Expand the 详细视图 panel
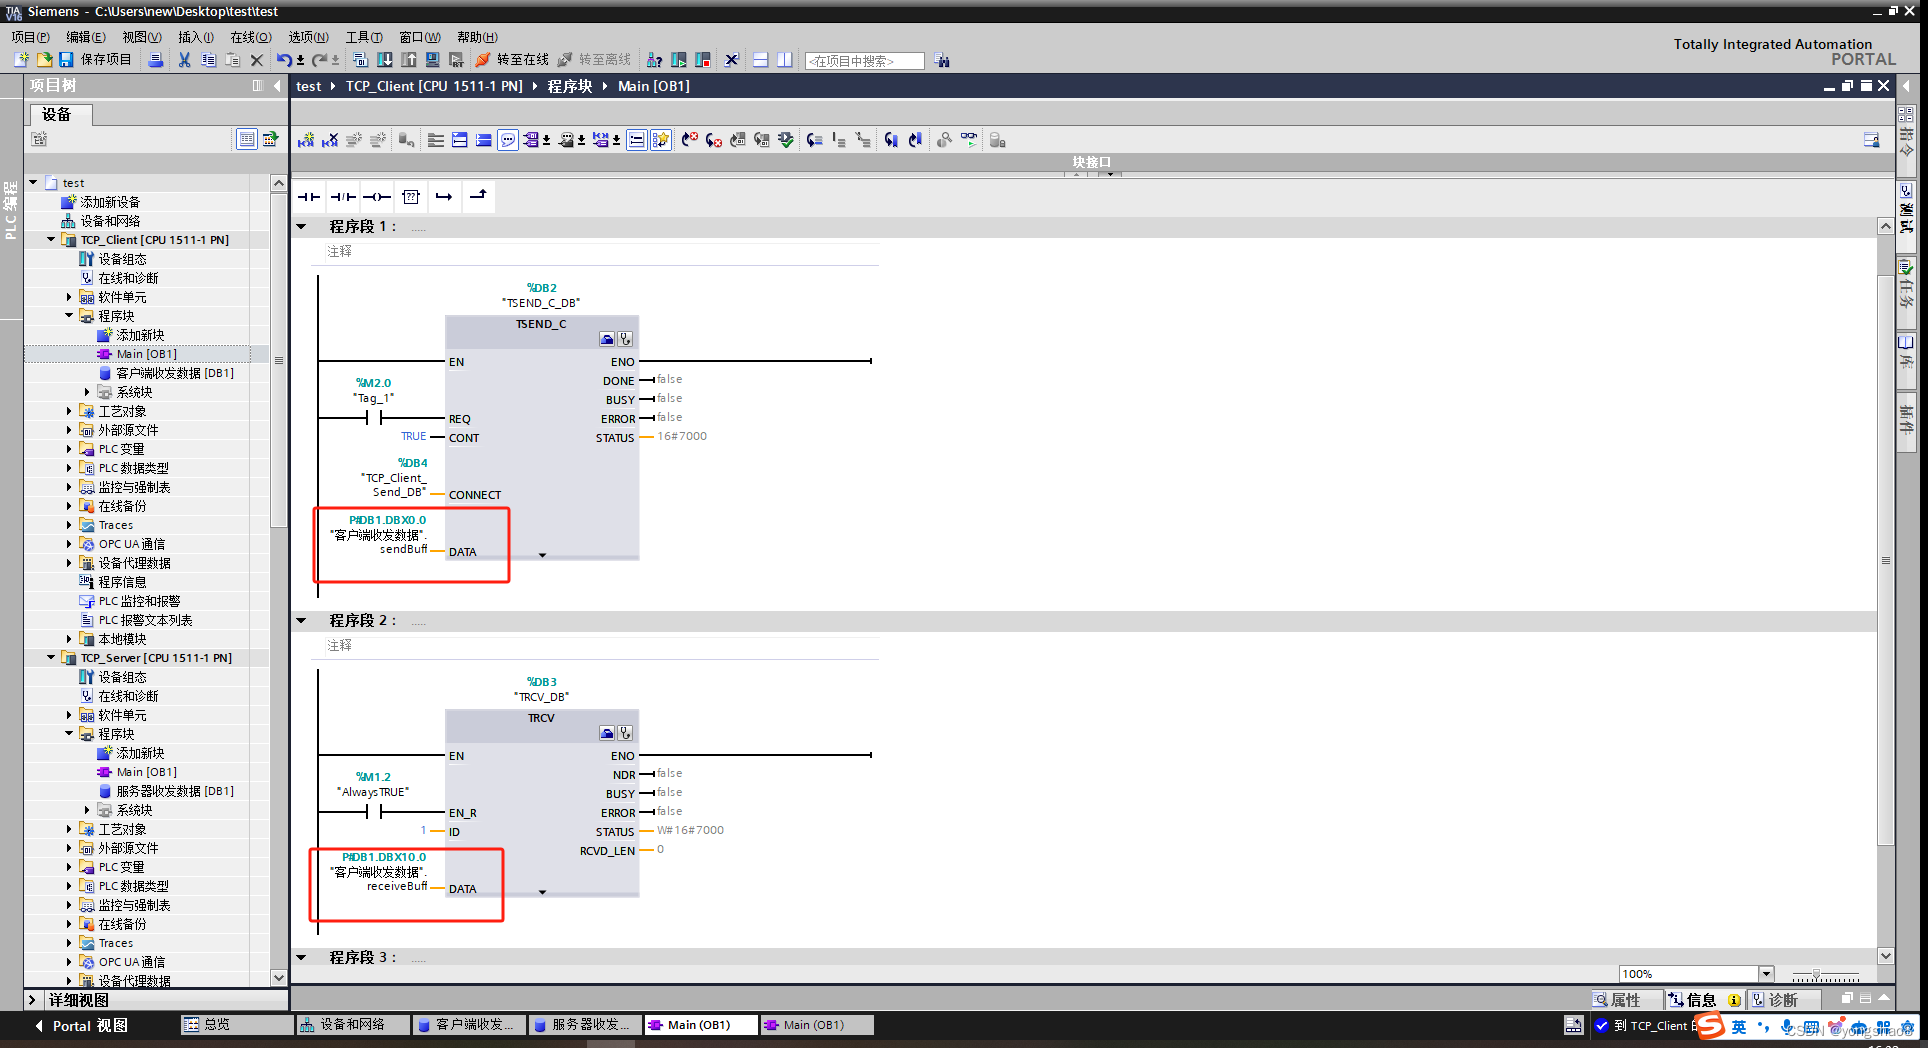The image size is (1928, 1048). pyautogui.click(x=32, y=1000)
